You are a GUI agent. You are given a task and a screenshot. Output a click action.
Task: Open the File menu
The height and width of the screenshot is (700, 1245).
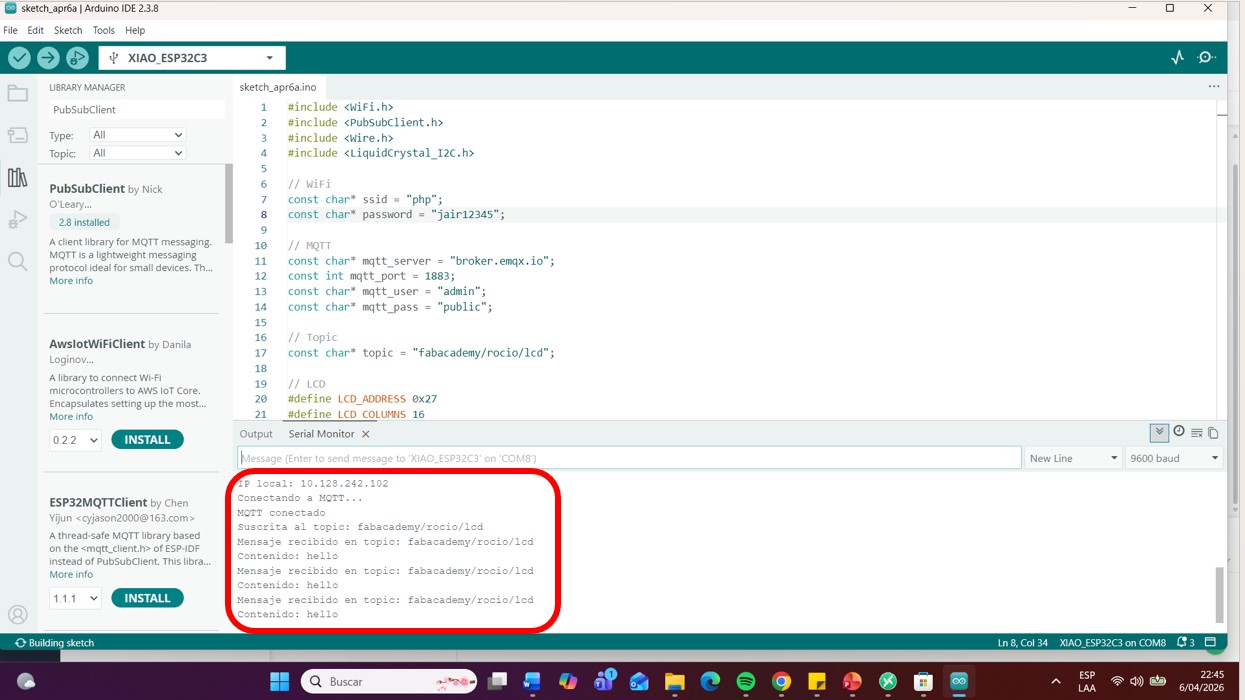(x=10, y=30)
